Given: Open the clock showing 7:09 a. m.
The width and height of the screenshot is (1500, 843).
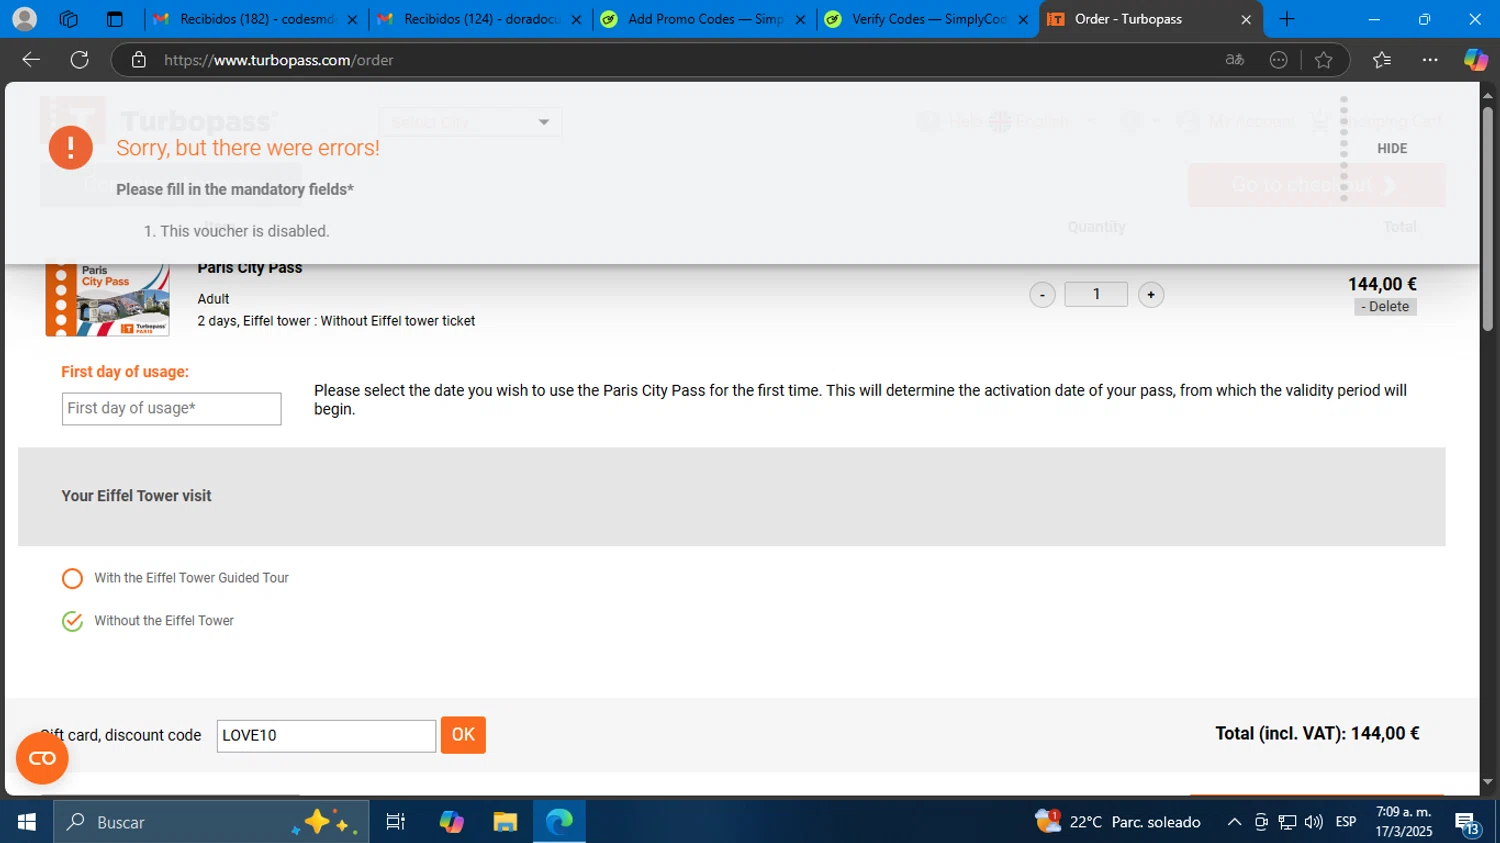Looking at the screenshot, I should pos(1404,822).
